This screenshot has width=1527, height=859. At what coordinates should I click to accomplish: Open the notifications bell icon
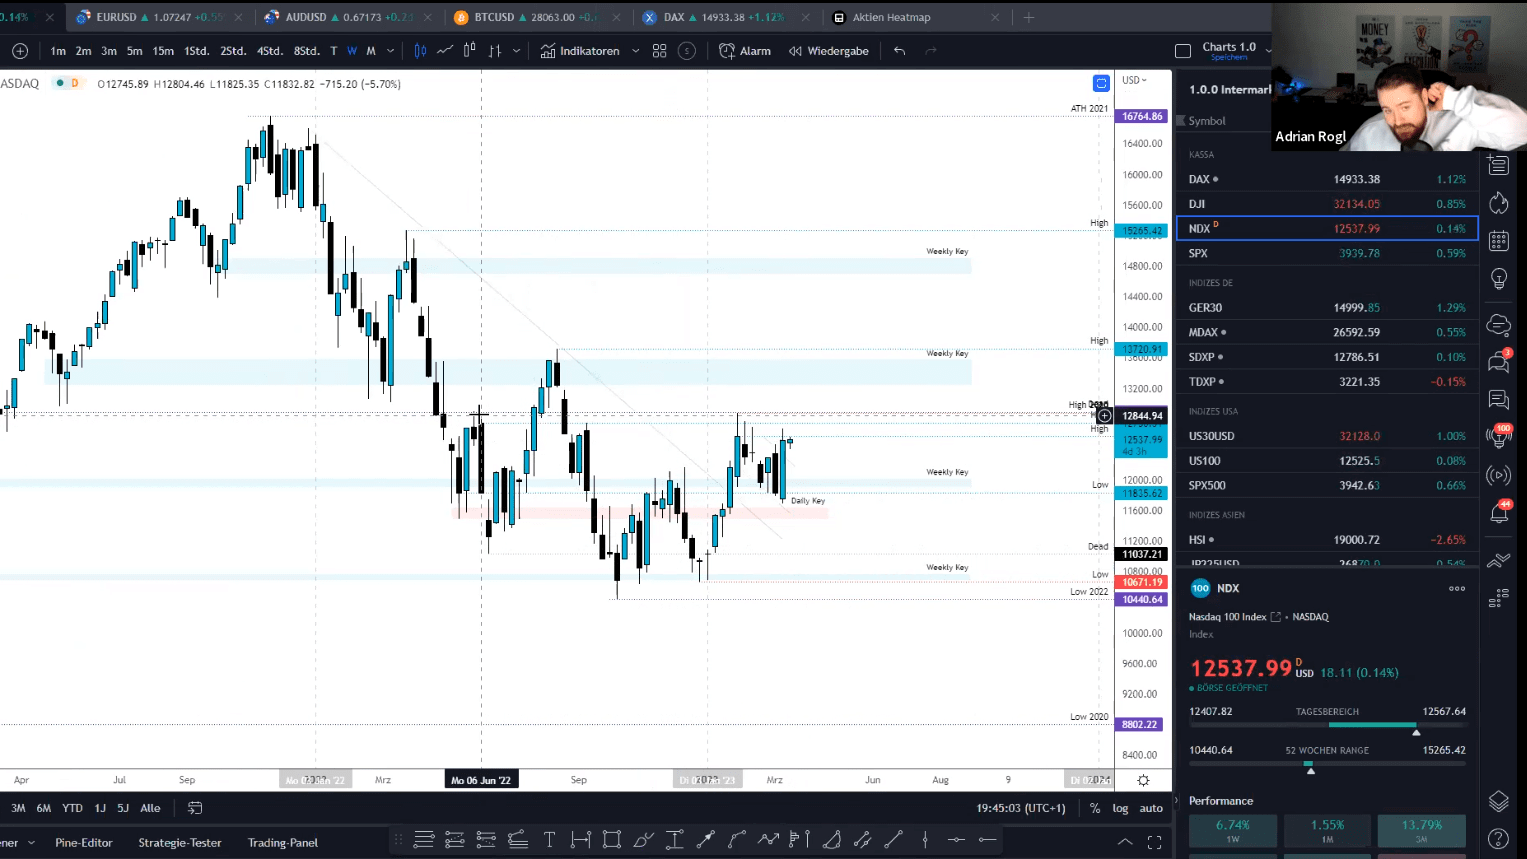tap(1498, 513)
